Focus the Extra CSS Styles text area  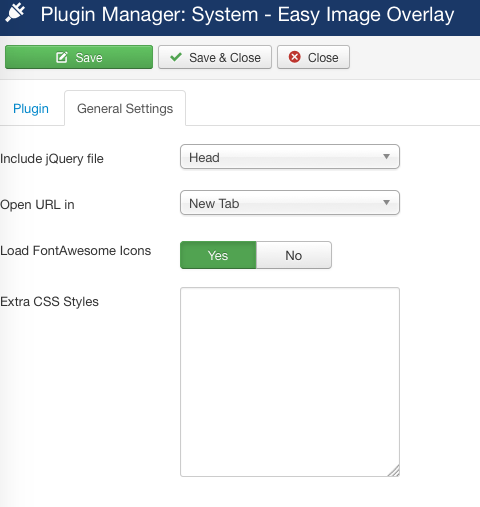290,382
